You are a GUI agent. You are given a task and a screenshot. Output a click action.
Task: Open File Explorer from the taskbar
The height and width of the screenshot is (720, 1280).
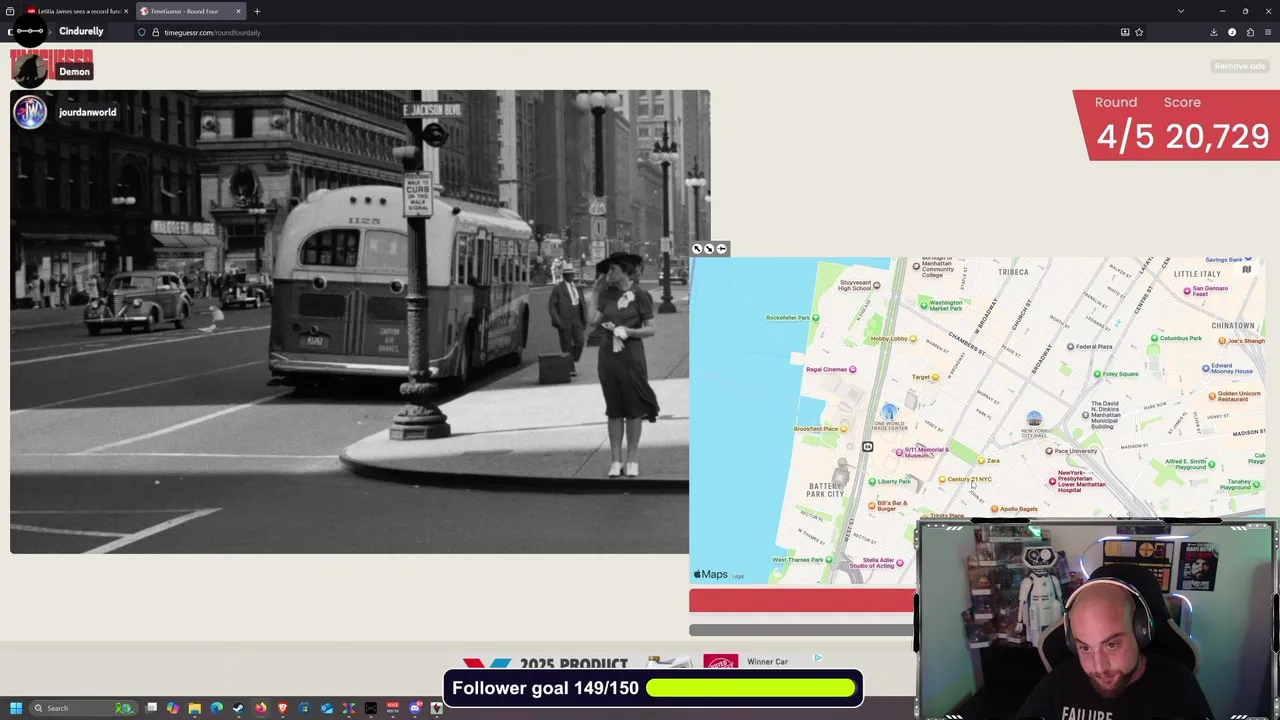click(x=195, y=708)
